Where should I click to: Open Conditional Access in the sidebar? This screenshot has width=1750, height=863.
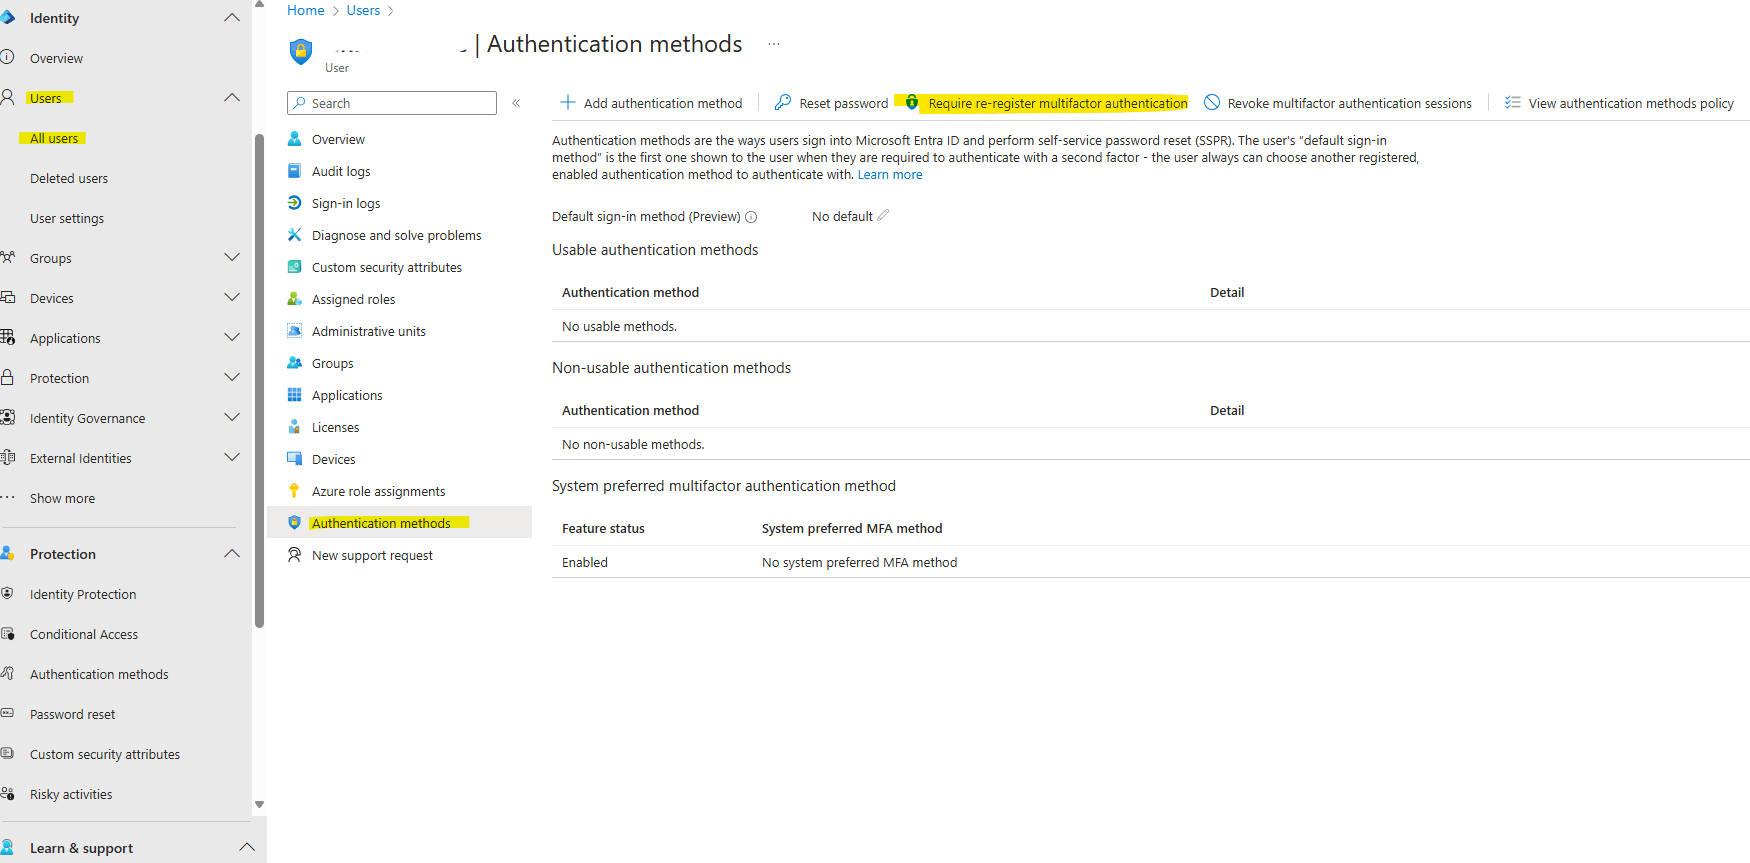tap(84, 634)
